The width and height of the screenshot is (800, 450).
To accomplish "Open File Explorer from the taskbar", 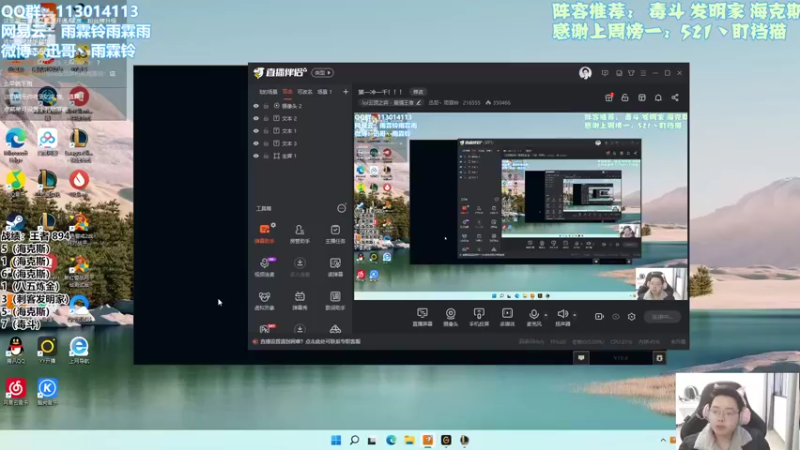I will coord(409,440).
